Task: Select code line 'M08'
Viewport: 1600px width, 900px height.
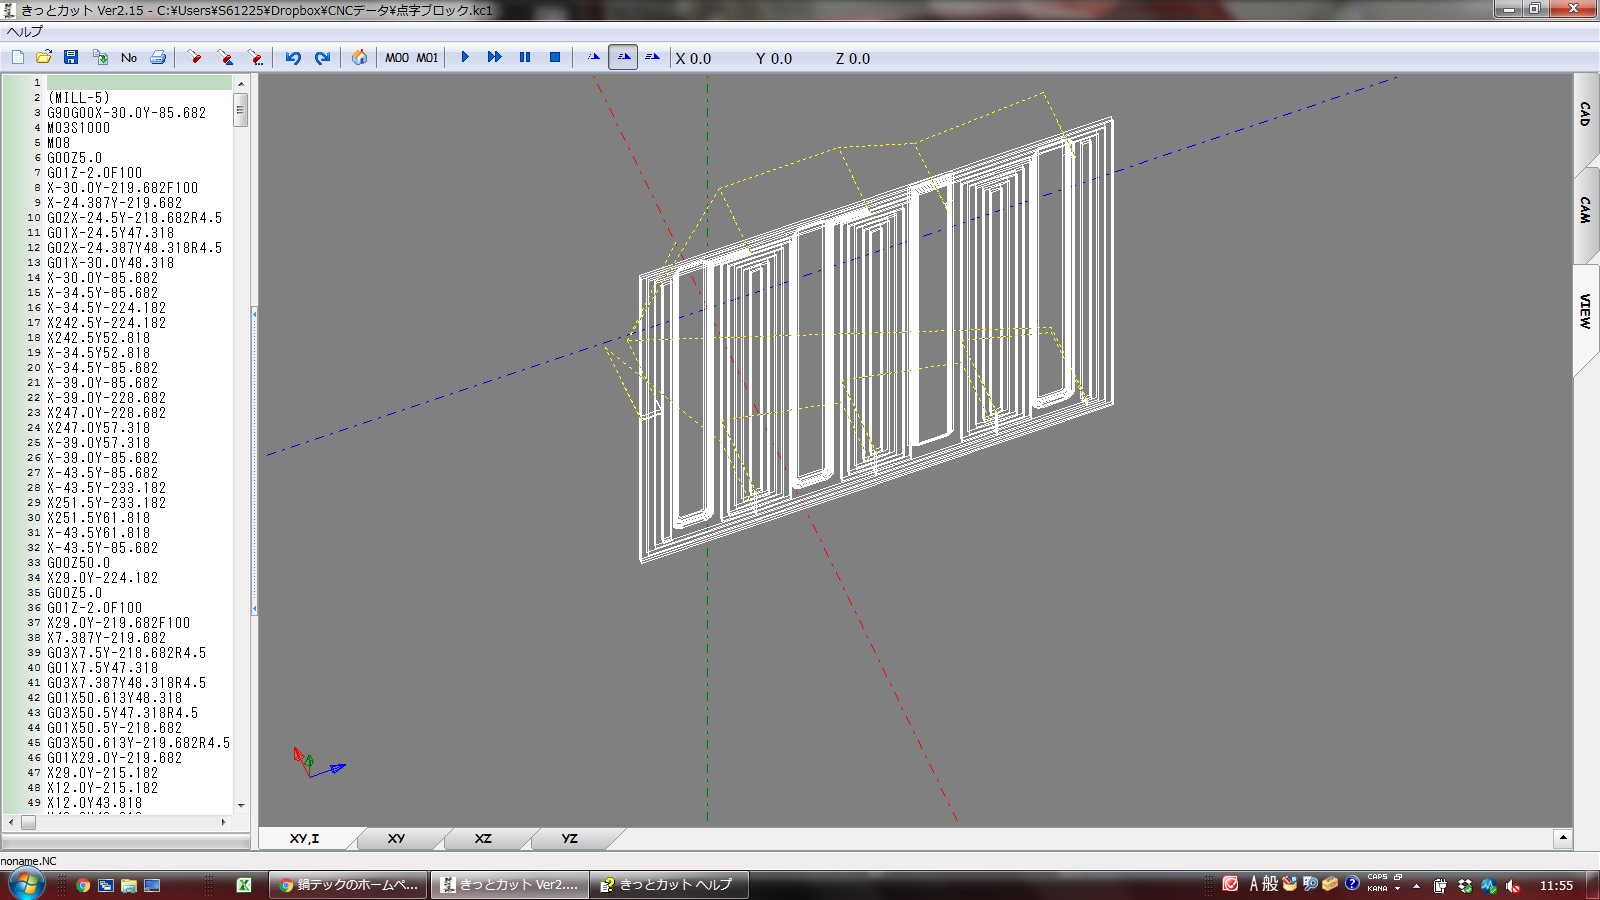Action: point(59,143)
